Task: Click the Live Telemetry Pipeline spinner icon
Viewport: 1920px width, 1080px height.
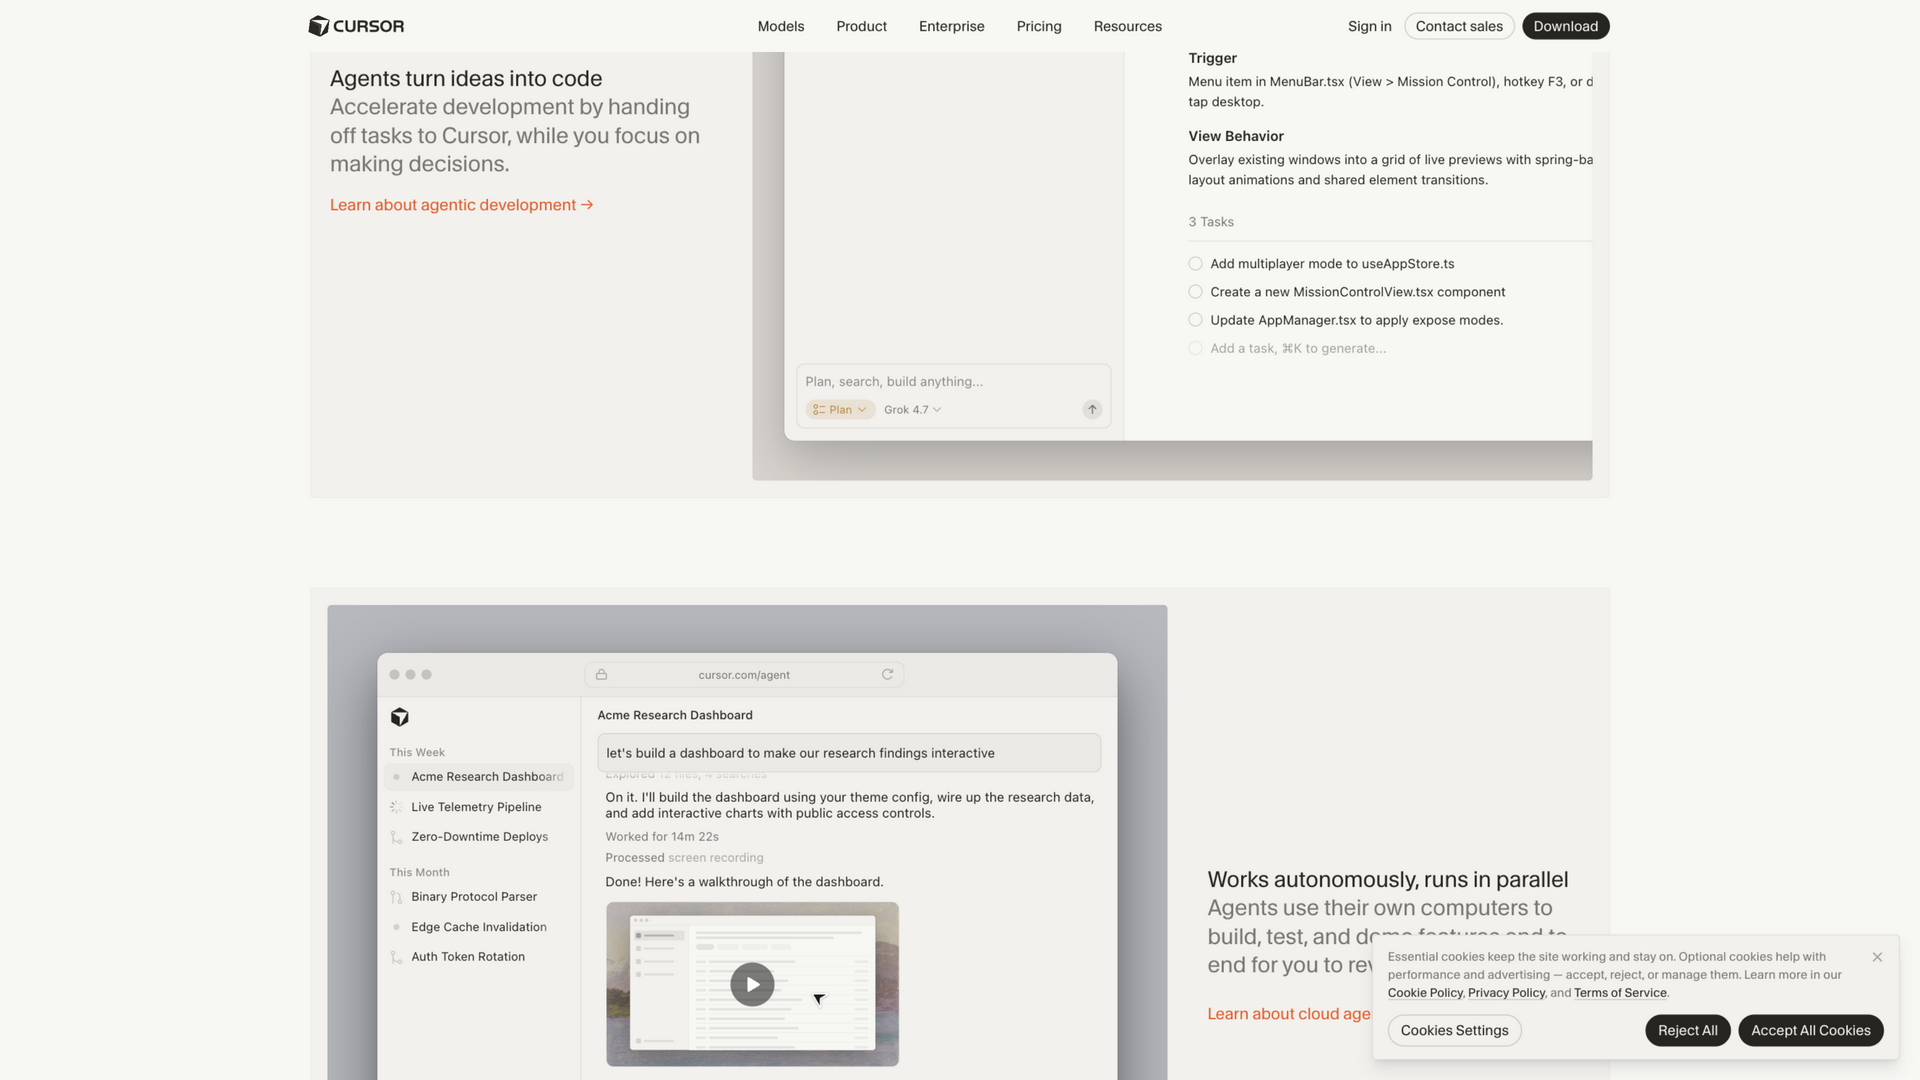Action: click(396, 807)
